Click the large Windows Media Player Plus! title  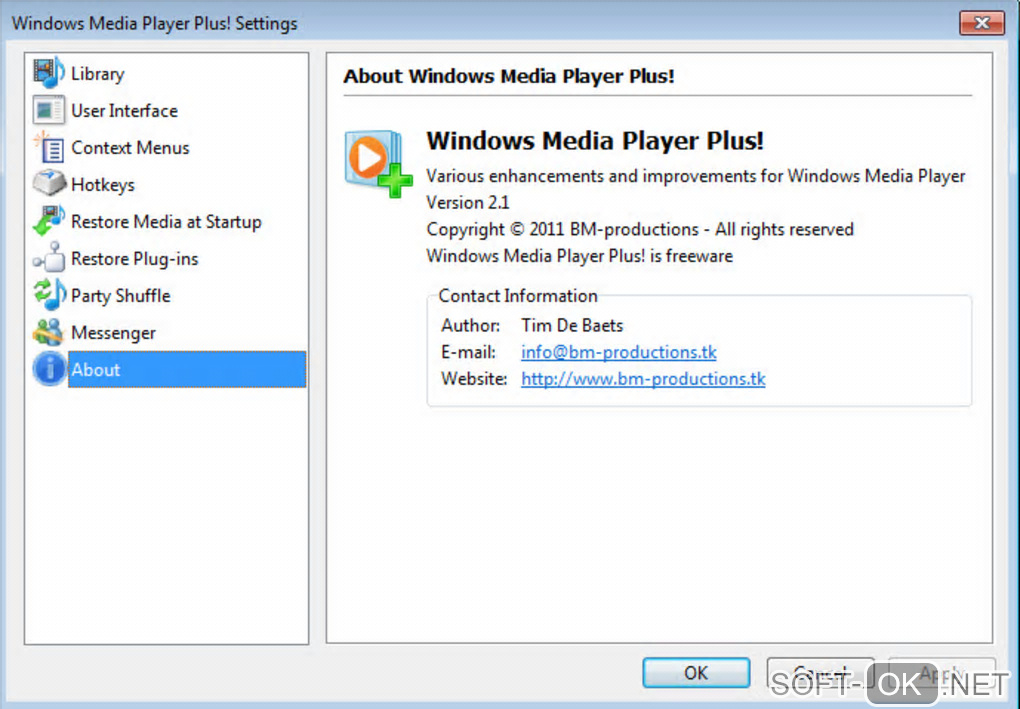click(595, 140)
